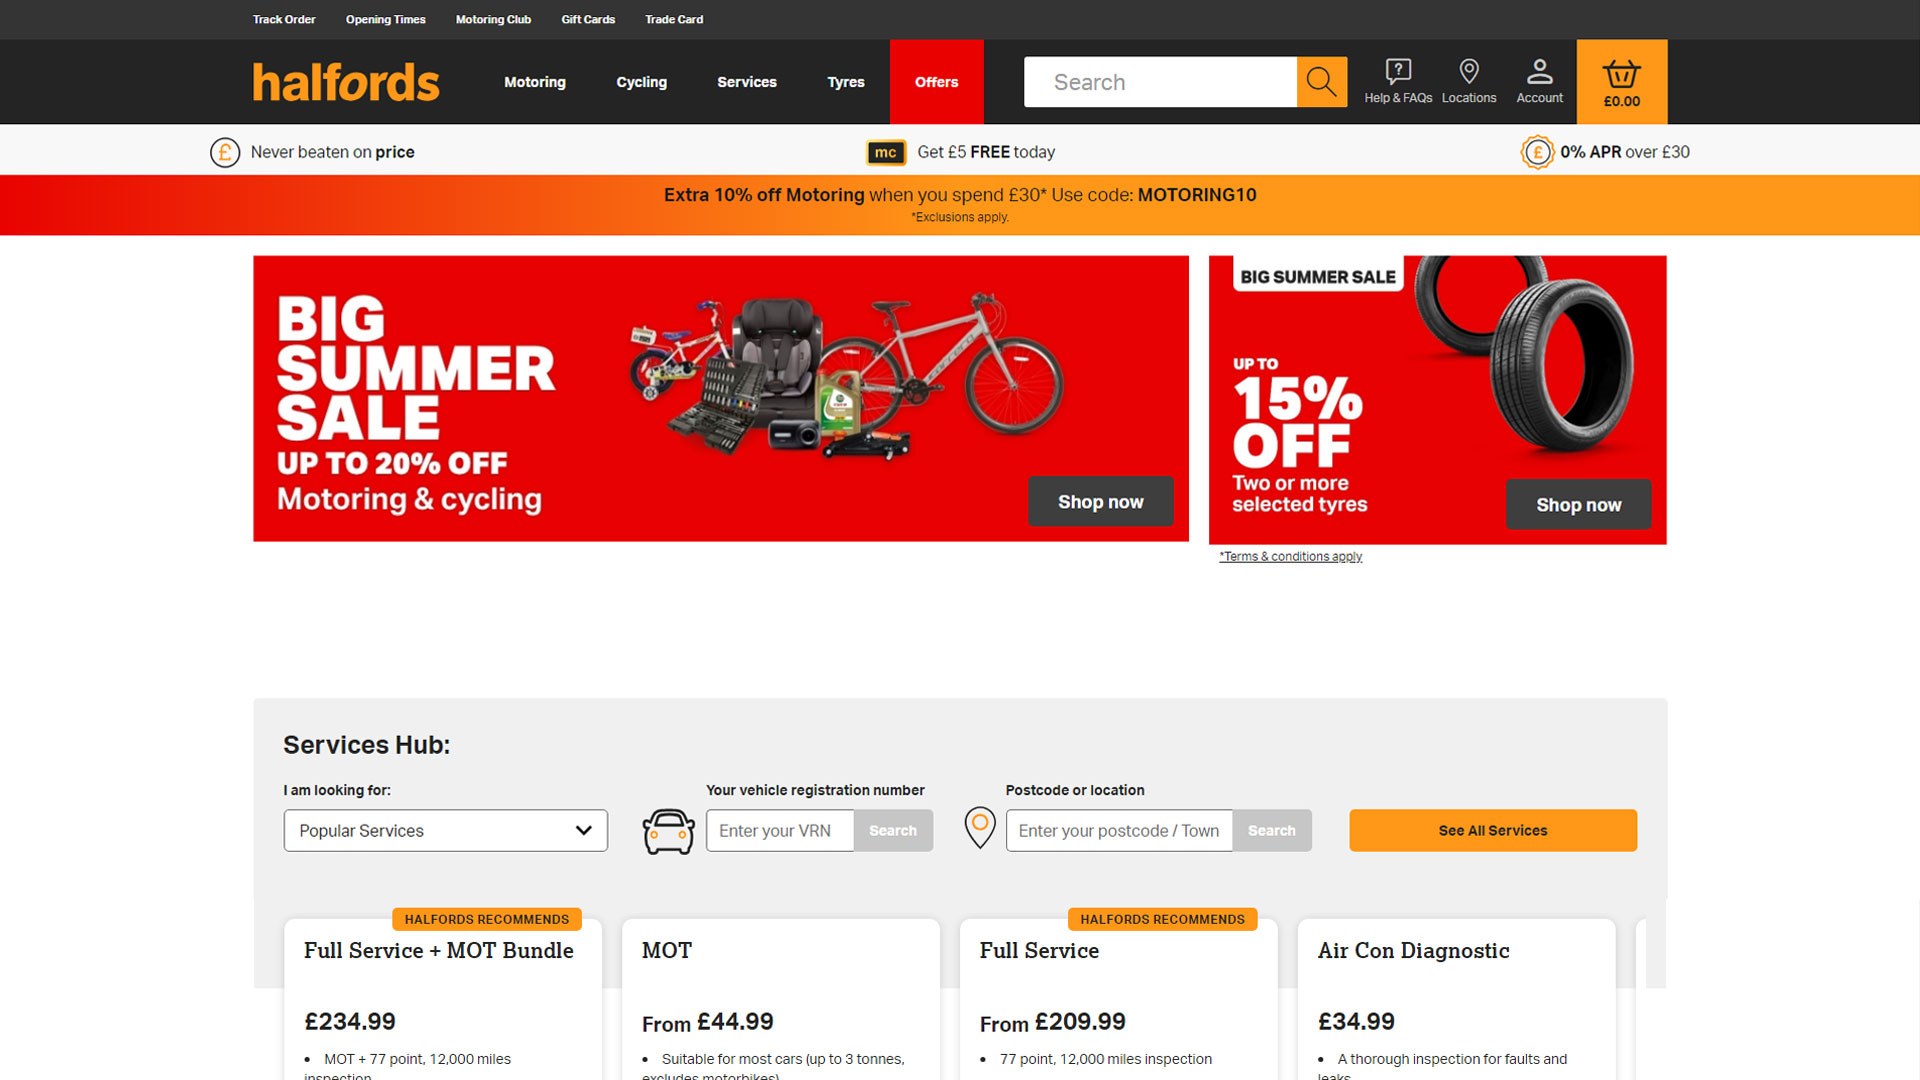Click the See All Services button

(1493, 831)
